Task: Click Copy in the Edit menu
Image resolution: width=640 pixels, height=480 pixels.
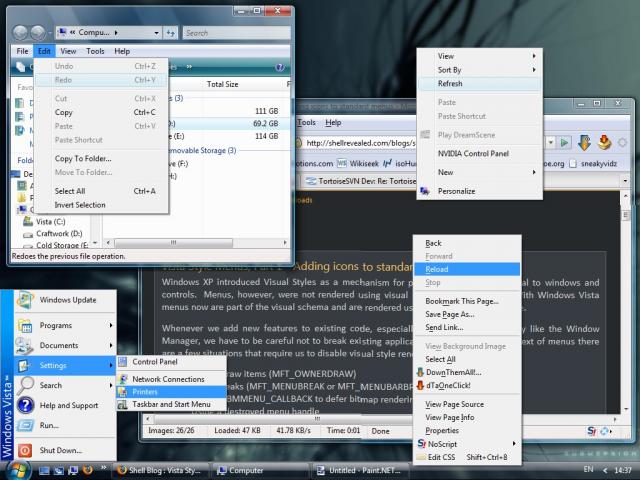Action: coord(101,112)
